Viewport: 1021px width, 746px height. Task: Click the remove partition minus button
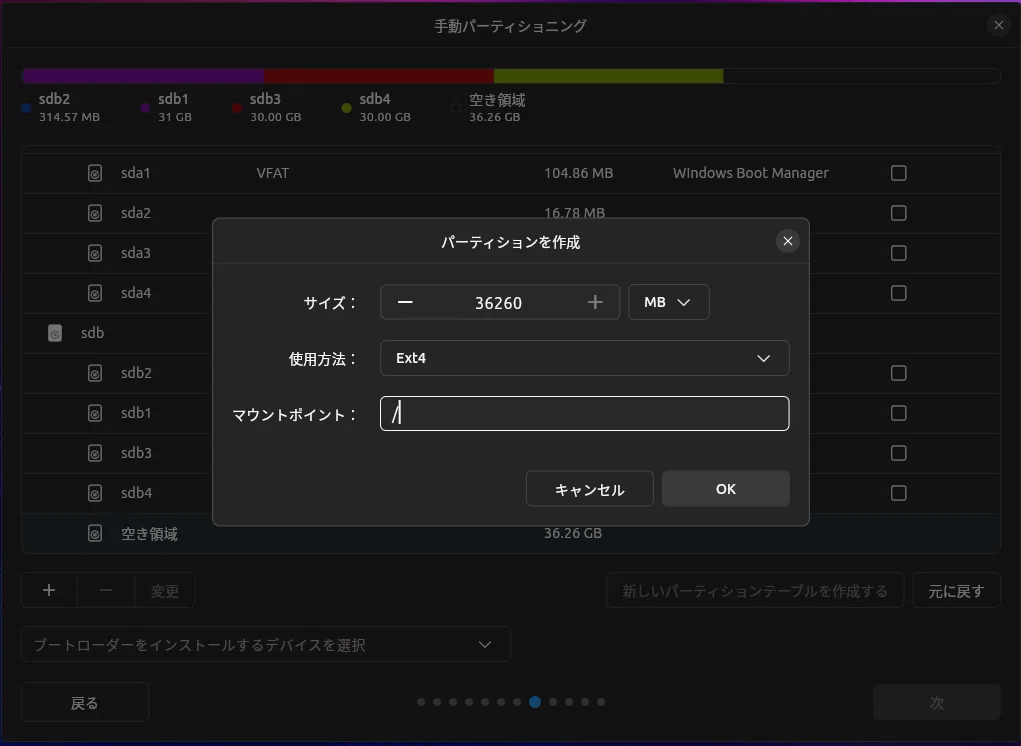coord(105,590)
